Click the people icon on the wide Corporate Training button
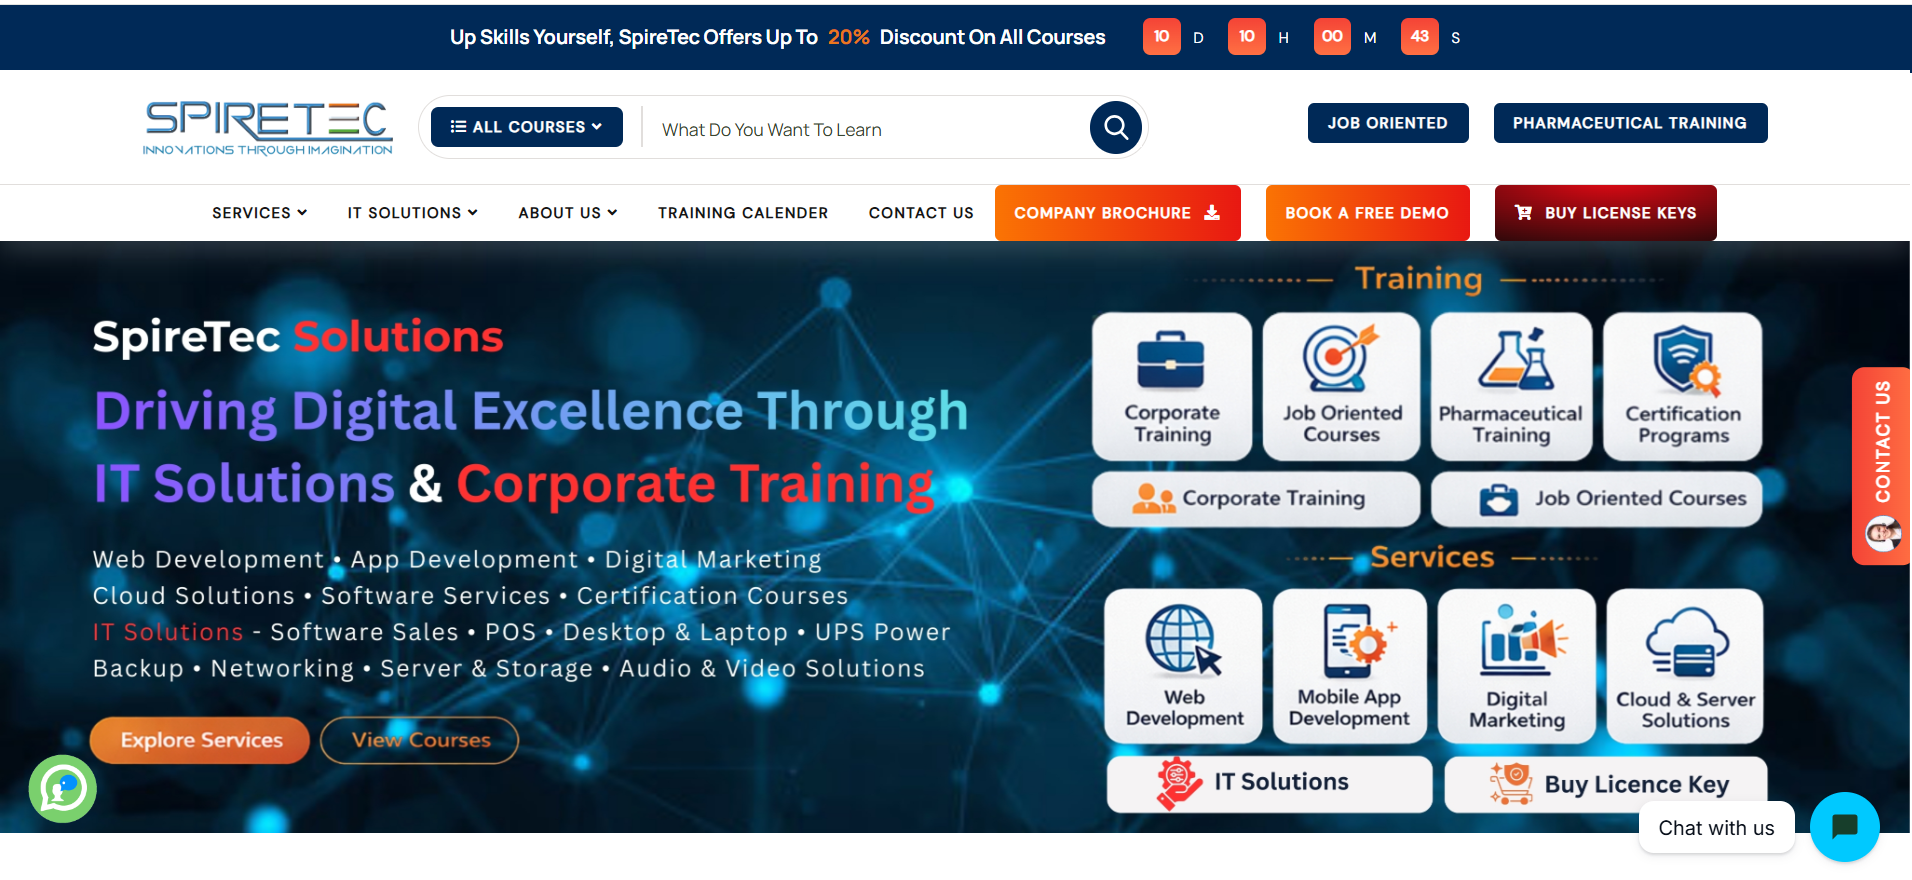Viewport: 1912px width, 880px height. click(x=1153, y=498)
